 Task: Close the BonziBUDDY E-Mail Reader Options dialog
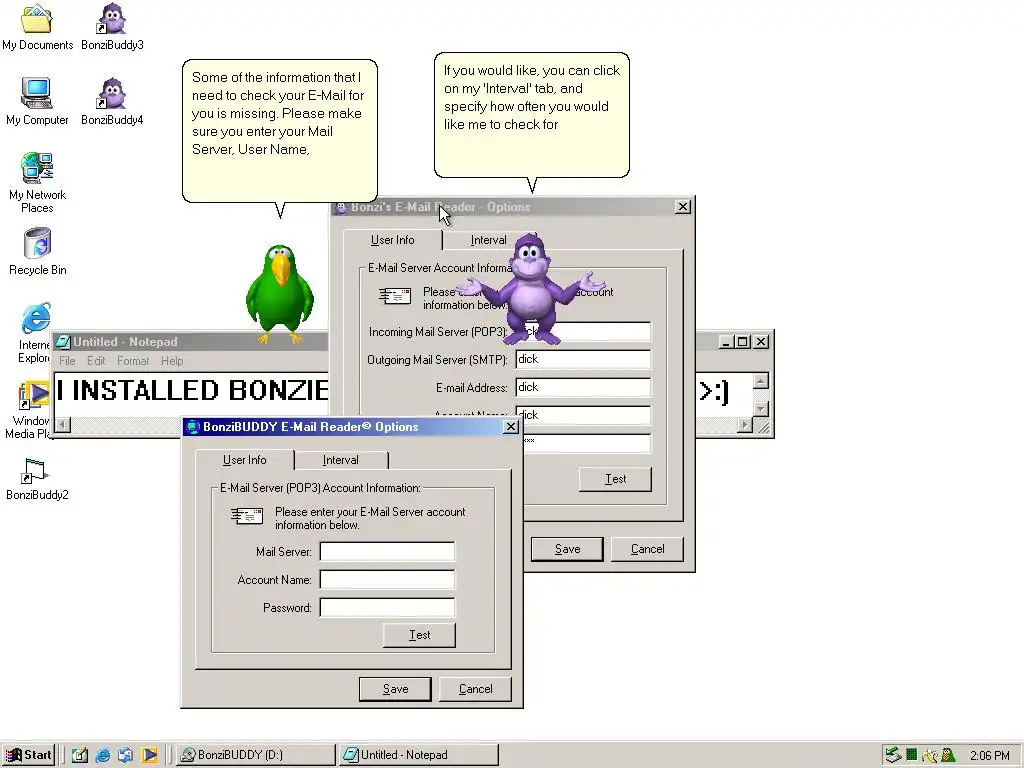(511, 427)
